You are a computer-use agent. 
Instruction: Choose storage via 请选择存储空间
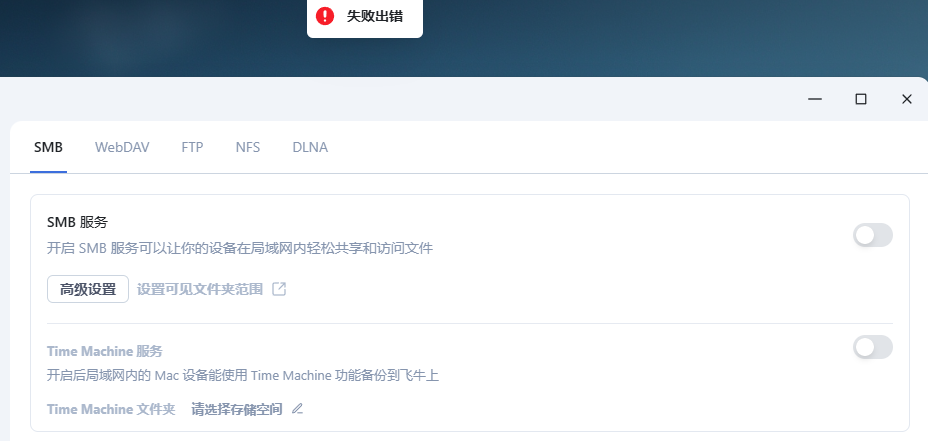(237, 409)
